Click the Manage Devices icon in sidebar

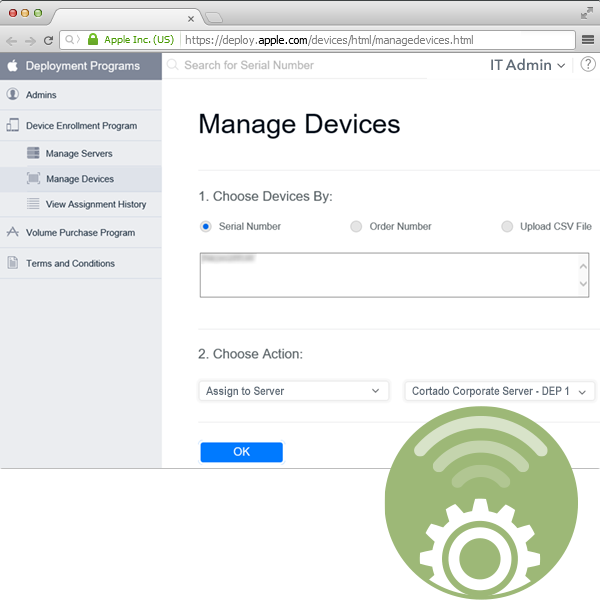click(x=33, y=178)
